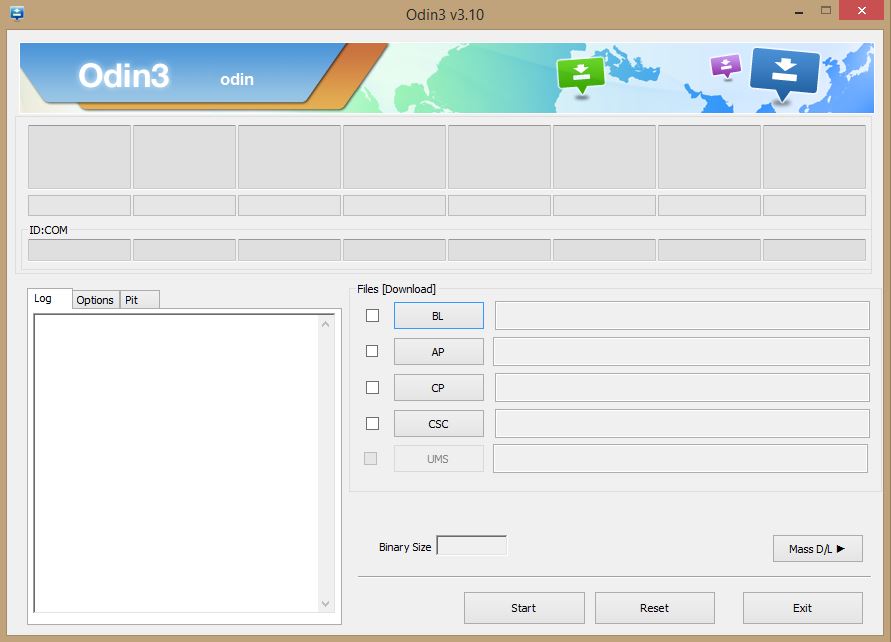Click the Odin3 banner logo text
Screen dimensions: 891x642
123,75
